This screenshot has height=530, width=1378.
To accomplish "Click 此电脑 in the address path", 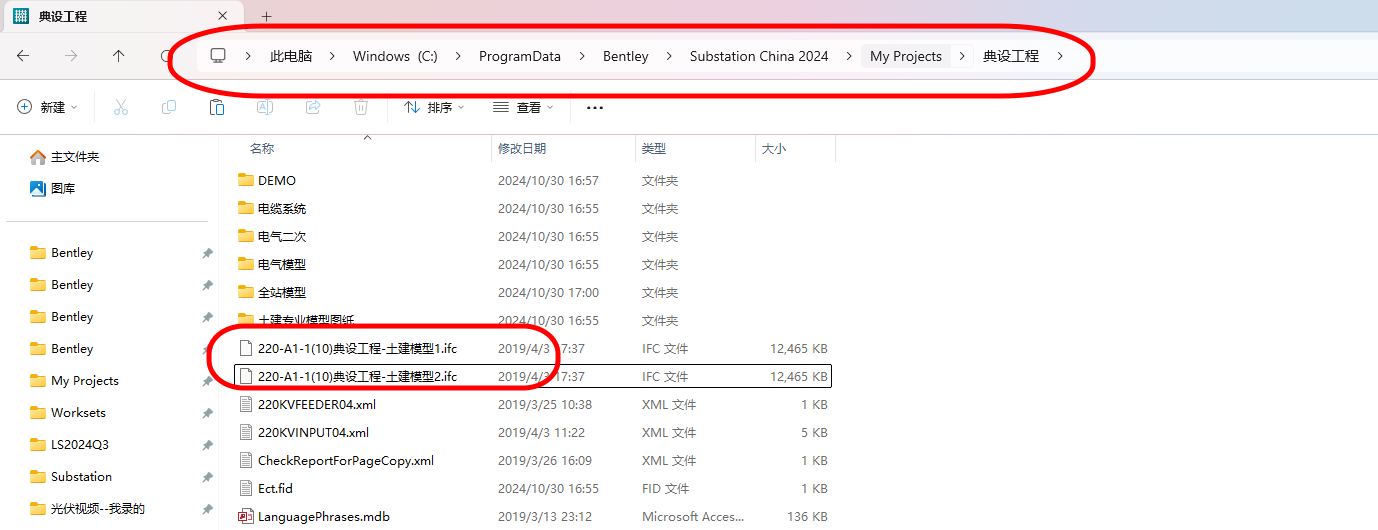I will pyautogui.click(x=291, y=56).
